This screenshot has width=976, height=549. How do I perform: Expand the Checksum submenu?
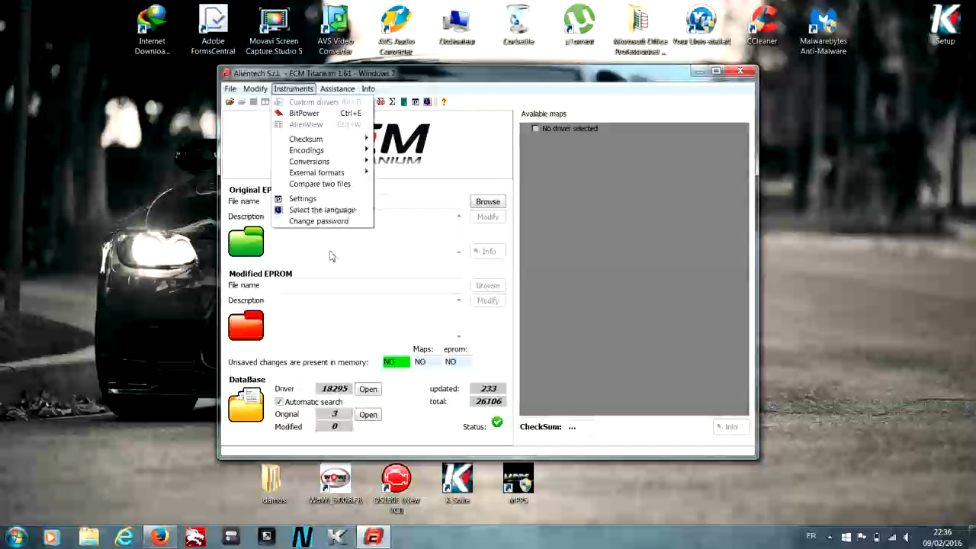pyautogui.click(x=322, y=139)
